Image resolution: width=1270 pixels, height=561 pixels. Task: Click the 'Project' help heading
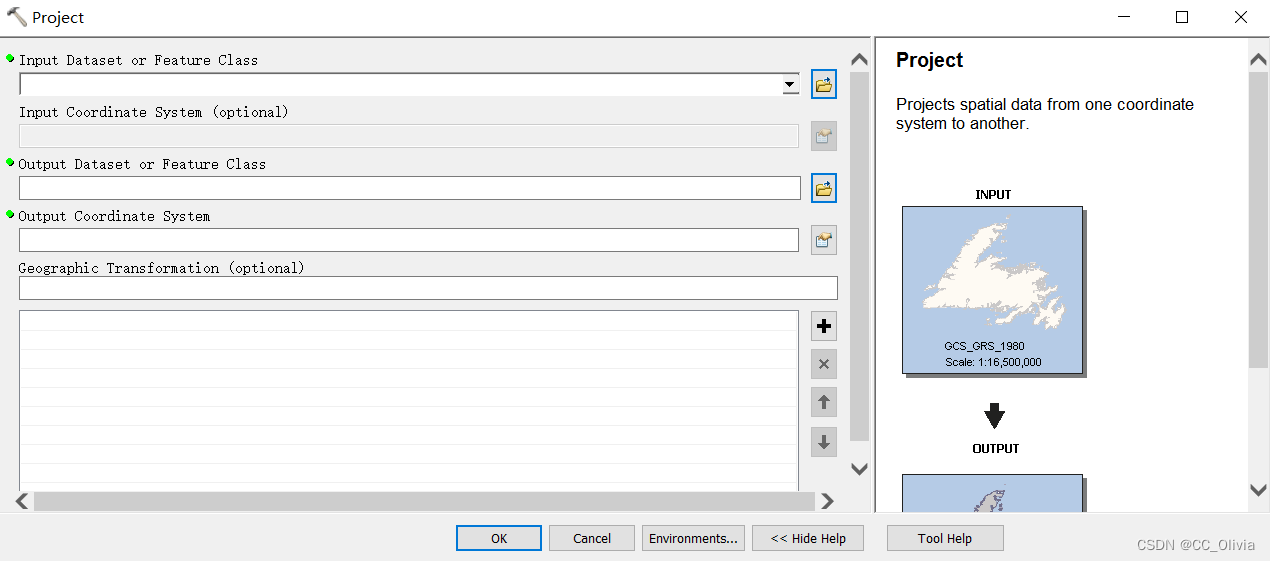[929, 60]
